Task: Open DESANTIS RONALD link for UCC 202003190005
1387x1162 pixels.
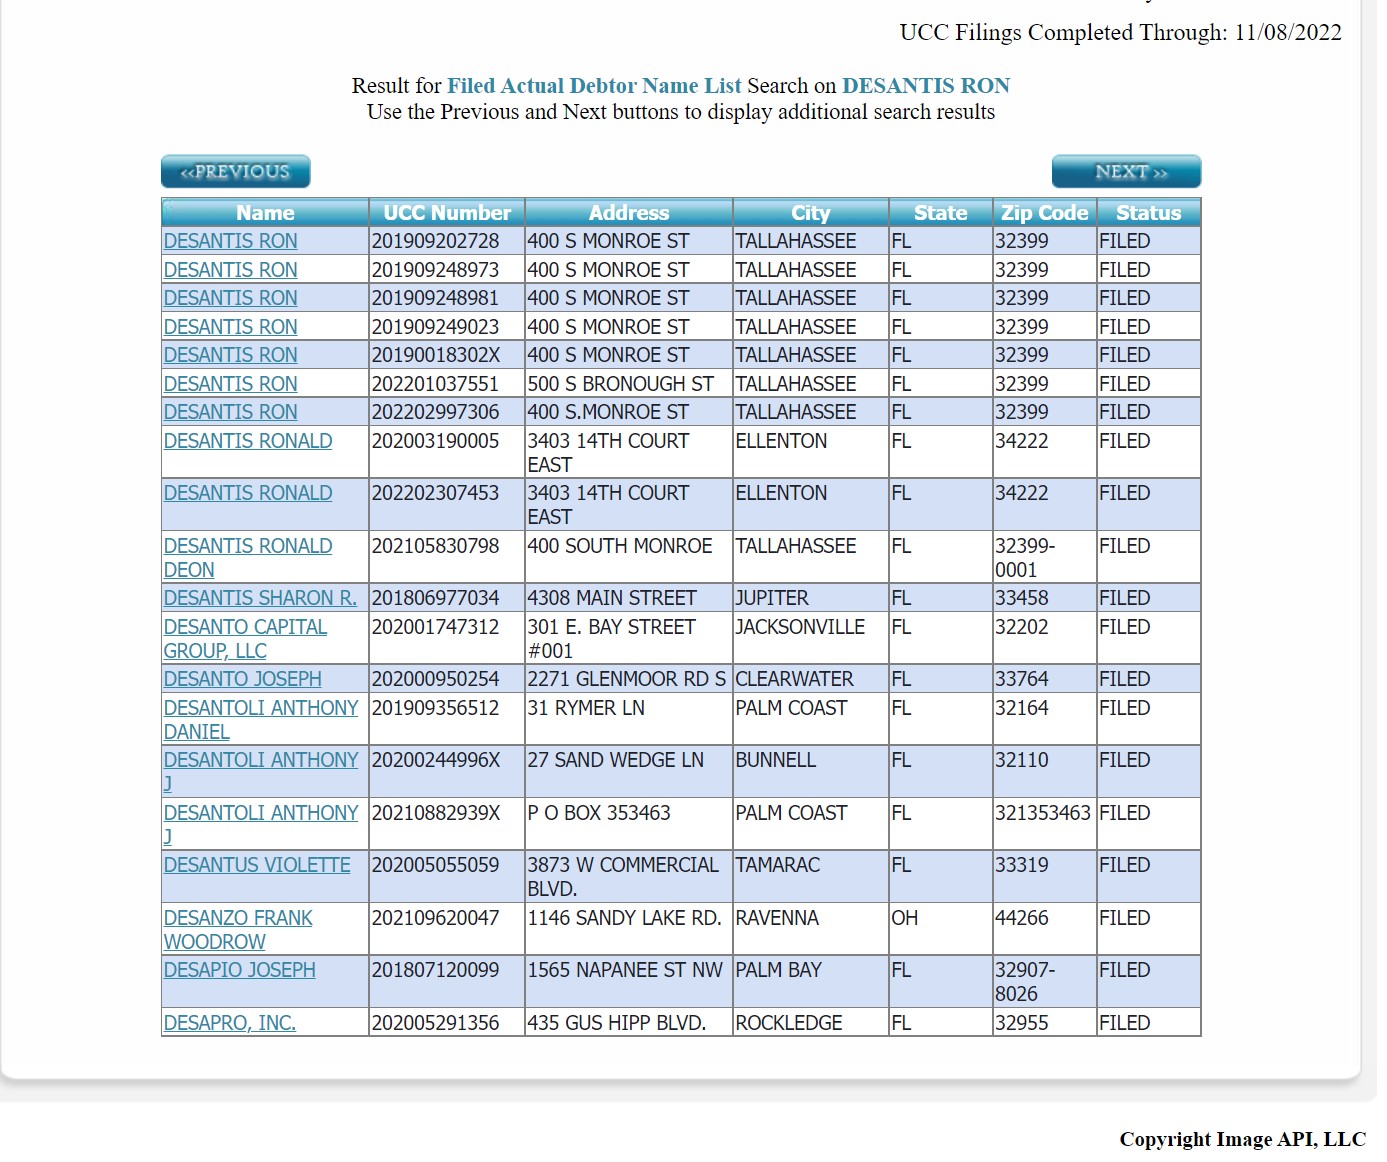Action: tap(248, 441)
